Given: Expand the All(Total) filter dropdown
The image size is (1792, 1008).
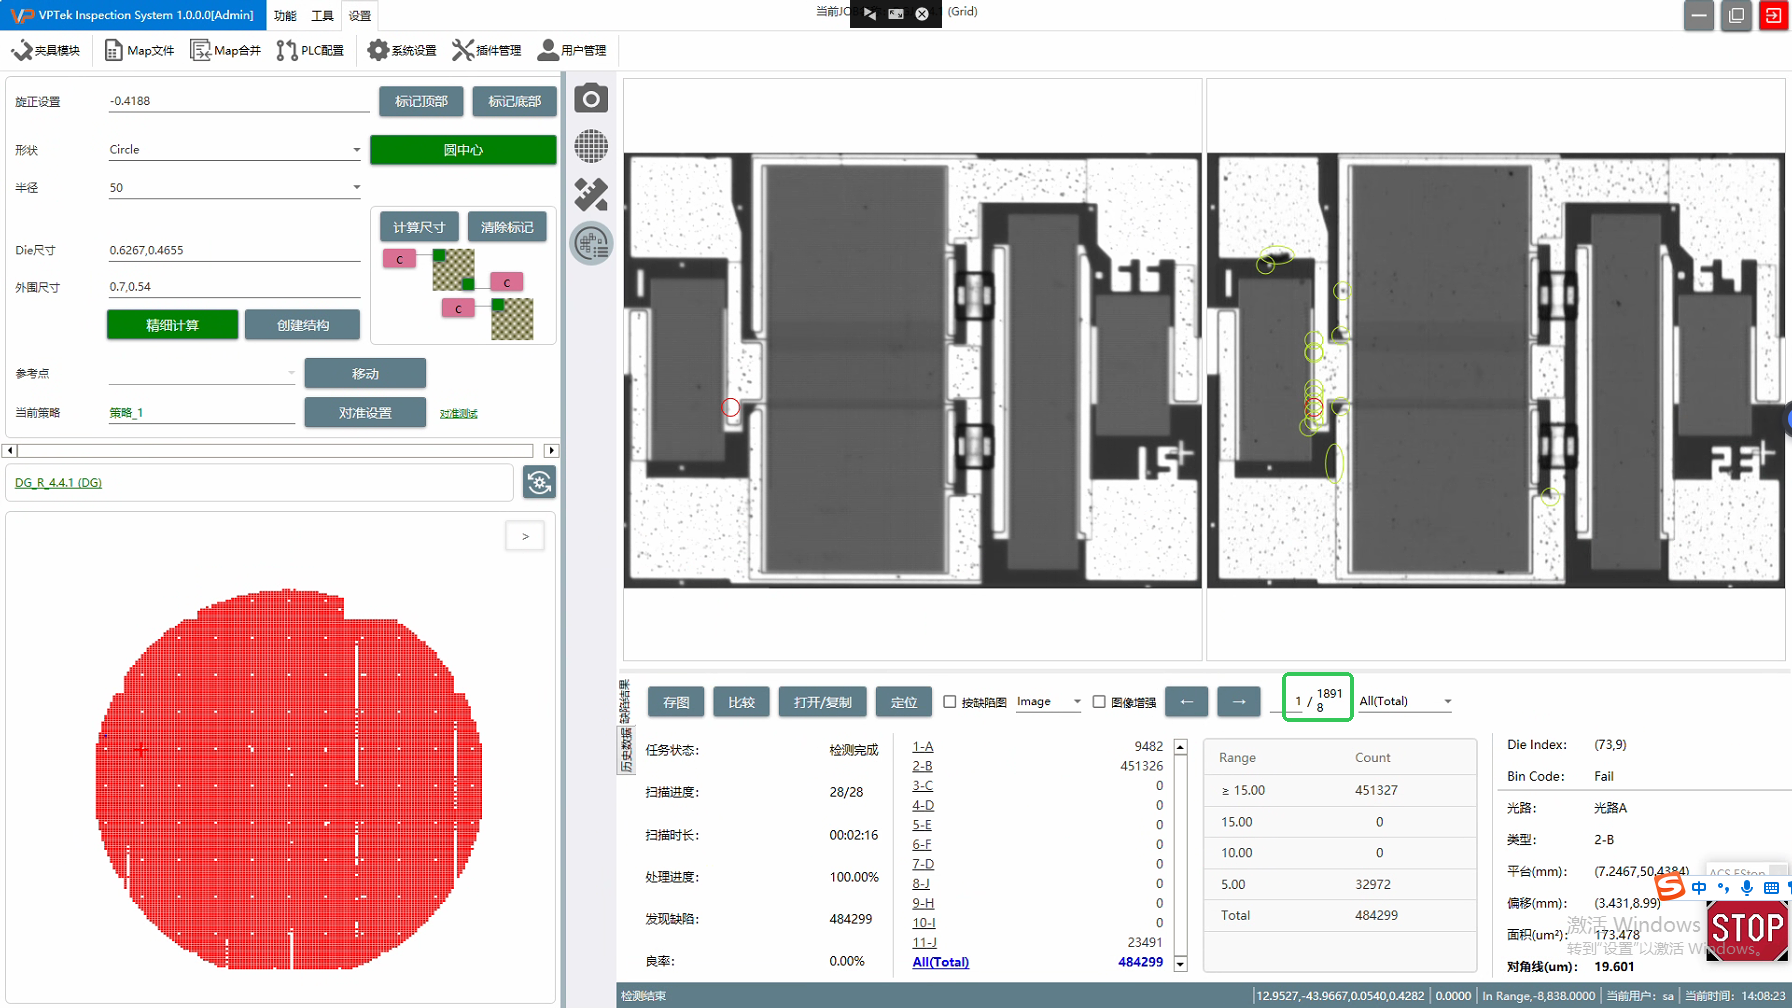Looking at the screenshot, I should click(1447, 702).
